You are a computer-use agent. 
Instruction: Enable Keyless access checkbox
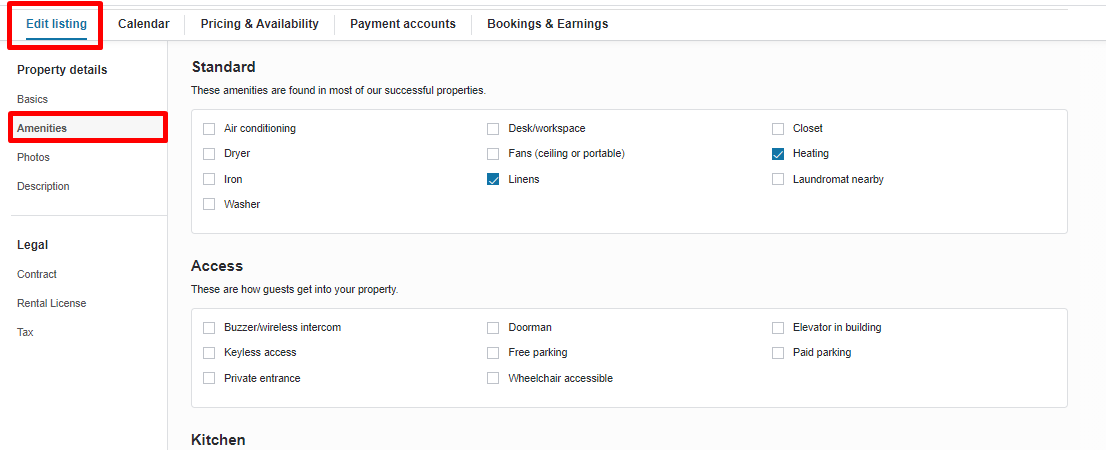click(209, 353)
